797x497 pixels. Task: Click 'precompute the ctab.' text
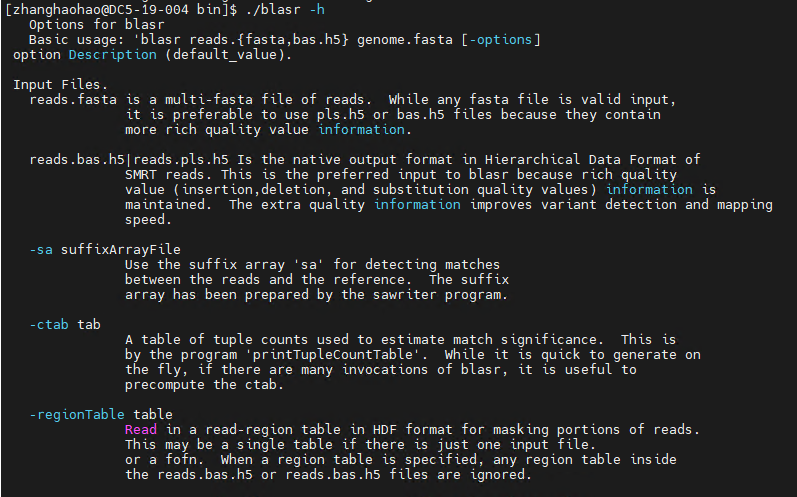[x=204, y=385]
